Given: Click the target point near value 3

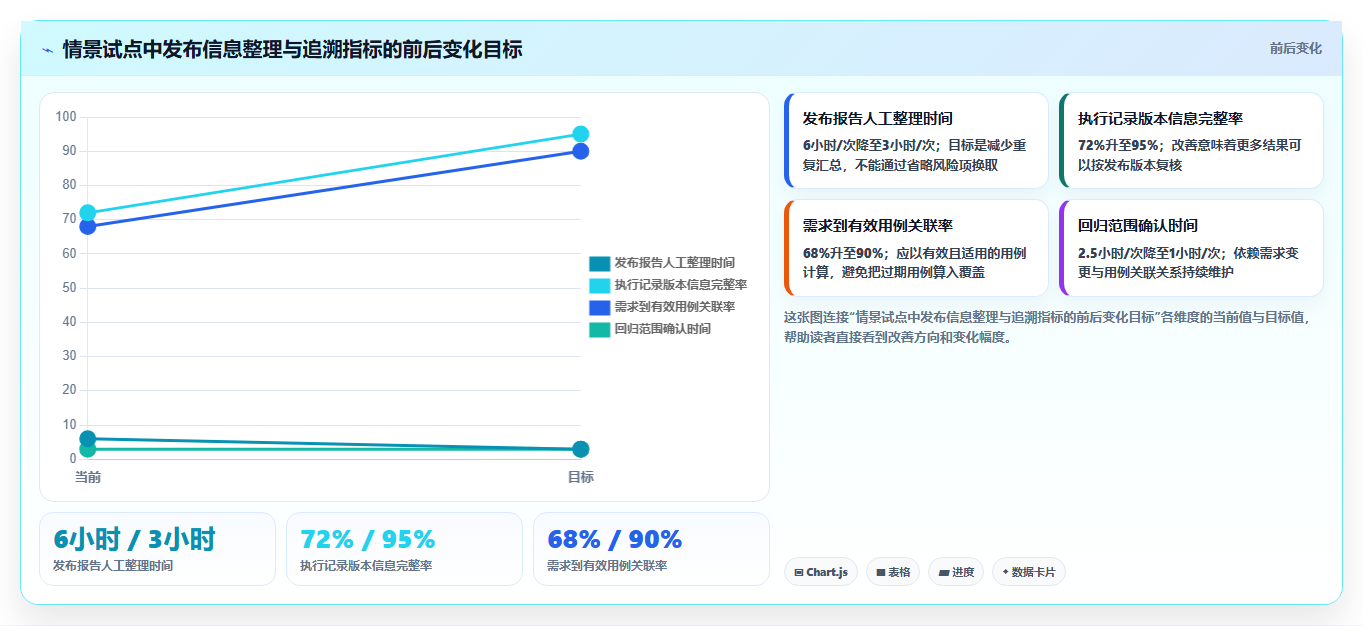Looking at the screenshot, I should (581, 449).
